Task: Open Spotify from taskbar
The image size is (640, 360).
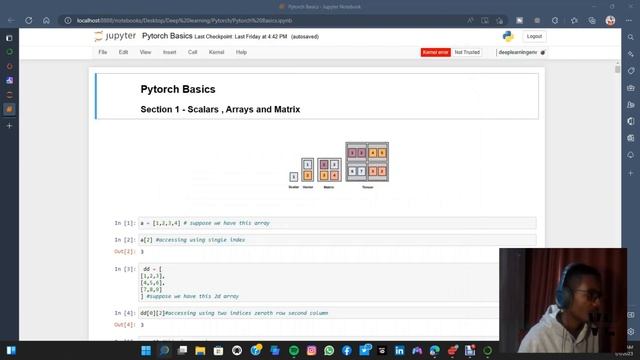Action: [293, 351]
